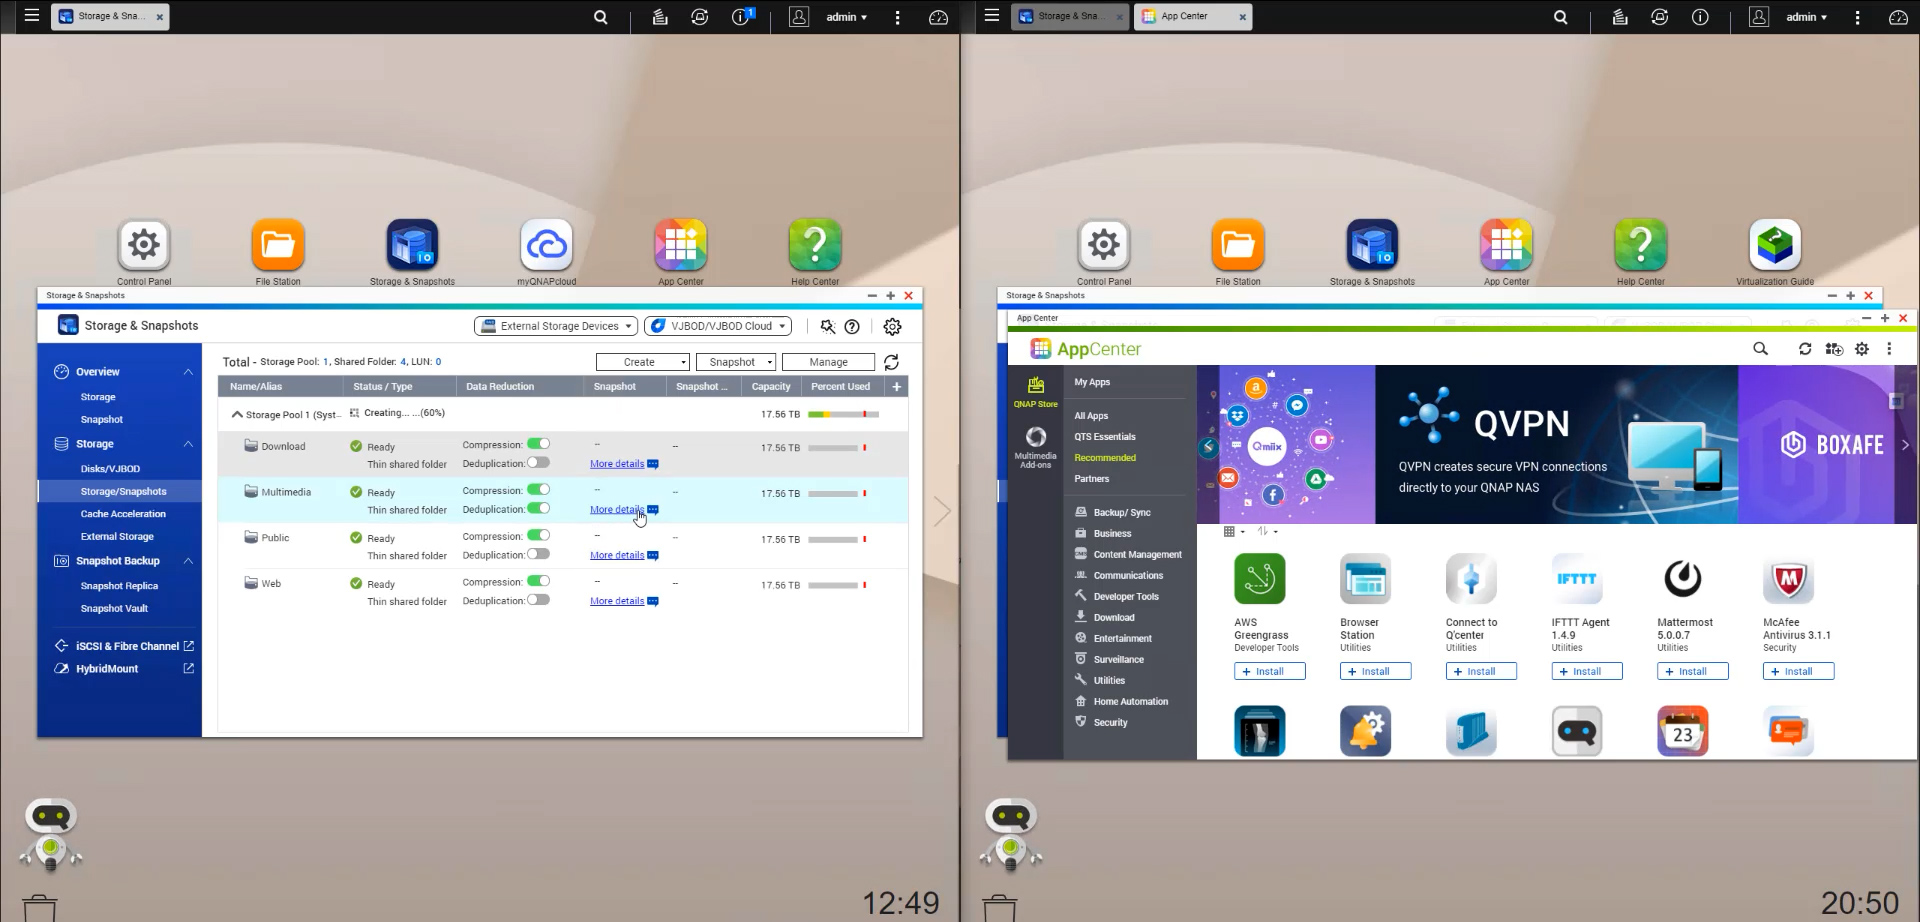
Task: Toggle Compression for the Web folder
Action: coord(539,581)
